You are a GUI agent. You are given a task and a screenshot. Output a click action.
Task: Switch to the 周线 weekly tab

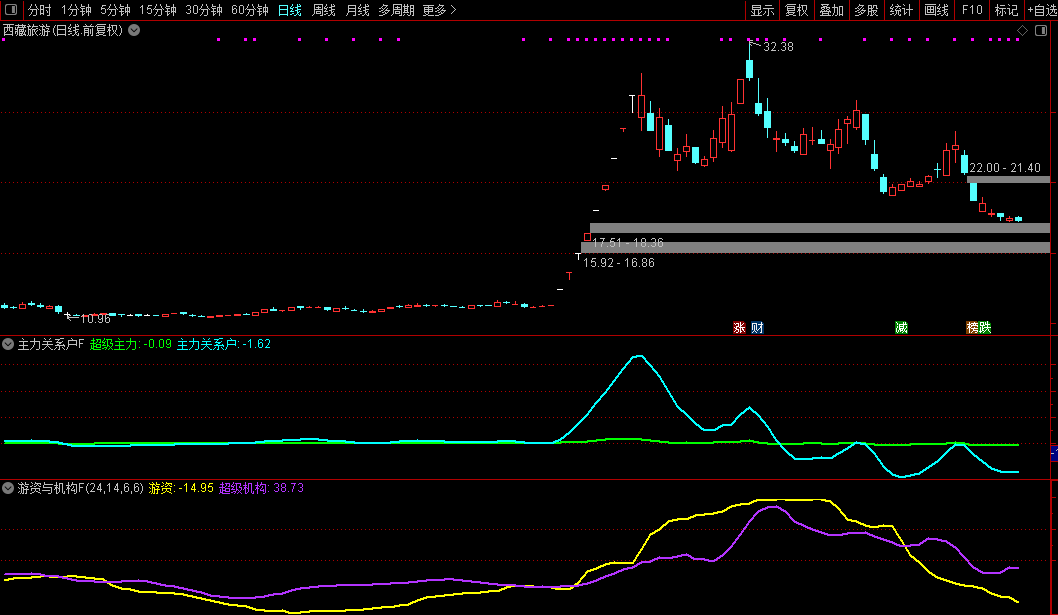(x=323, y=10)
